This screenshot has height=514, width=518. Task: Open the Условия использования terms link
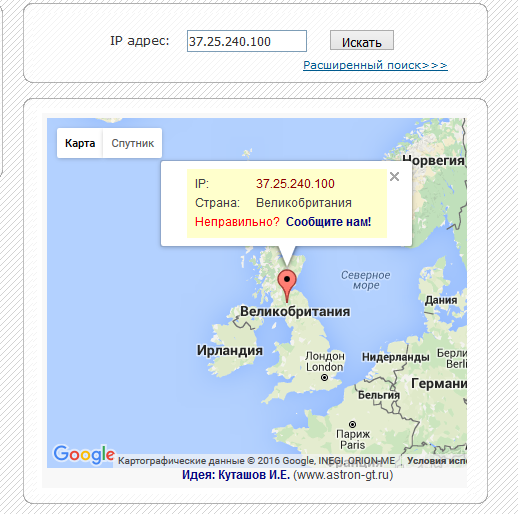click(437, 461)
